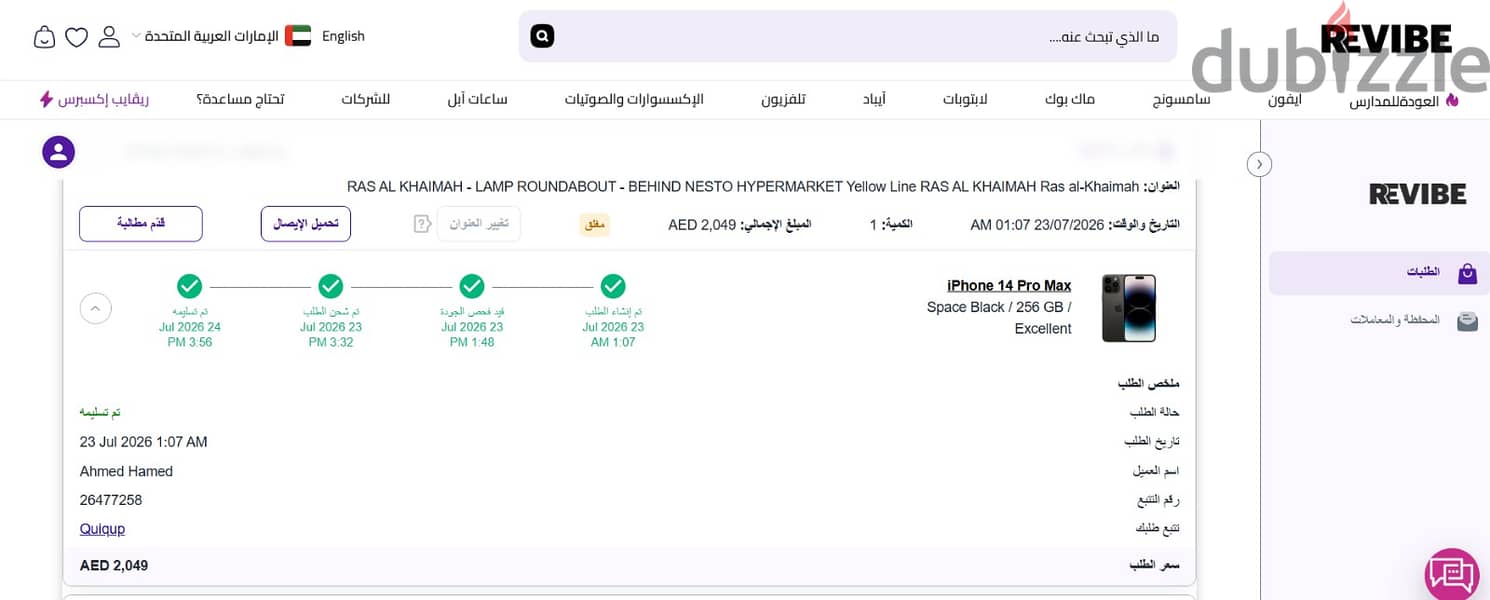Click the help icon beside تغيير العنوان
This screenshot has width=1490, height=600.
tap(422, 224)
